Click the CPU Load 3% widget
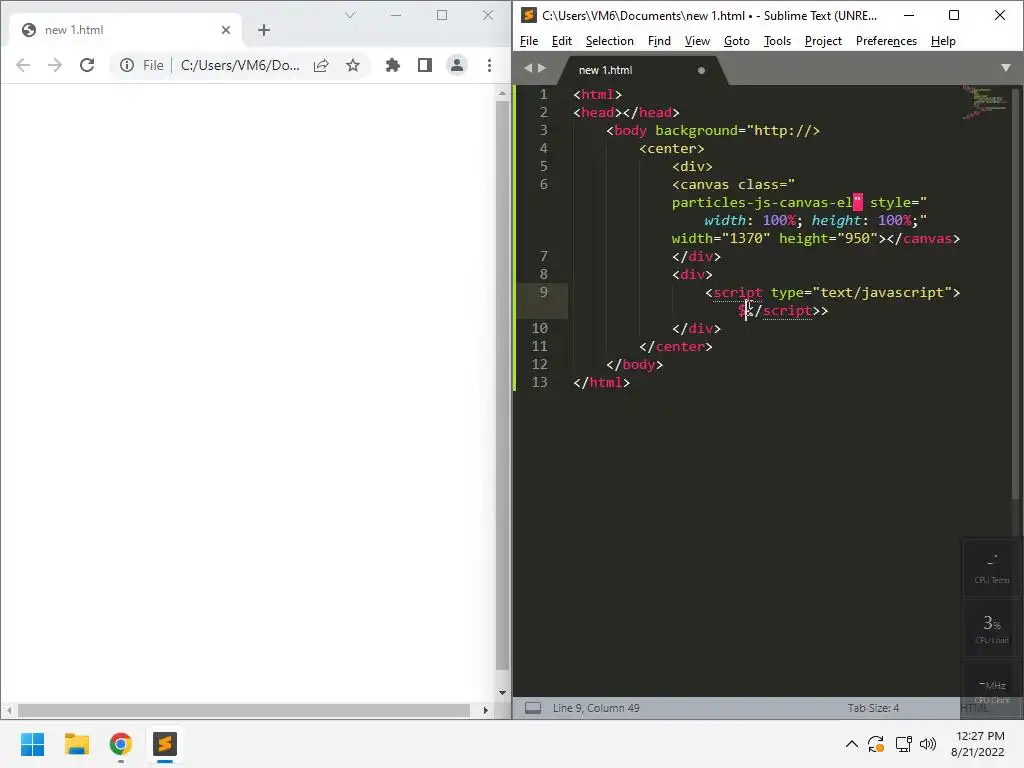This screenshot has width=1024, height=768. pyautogui.click(x=991, y=629)
